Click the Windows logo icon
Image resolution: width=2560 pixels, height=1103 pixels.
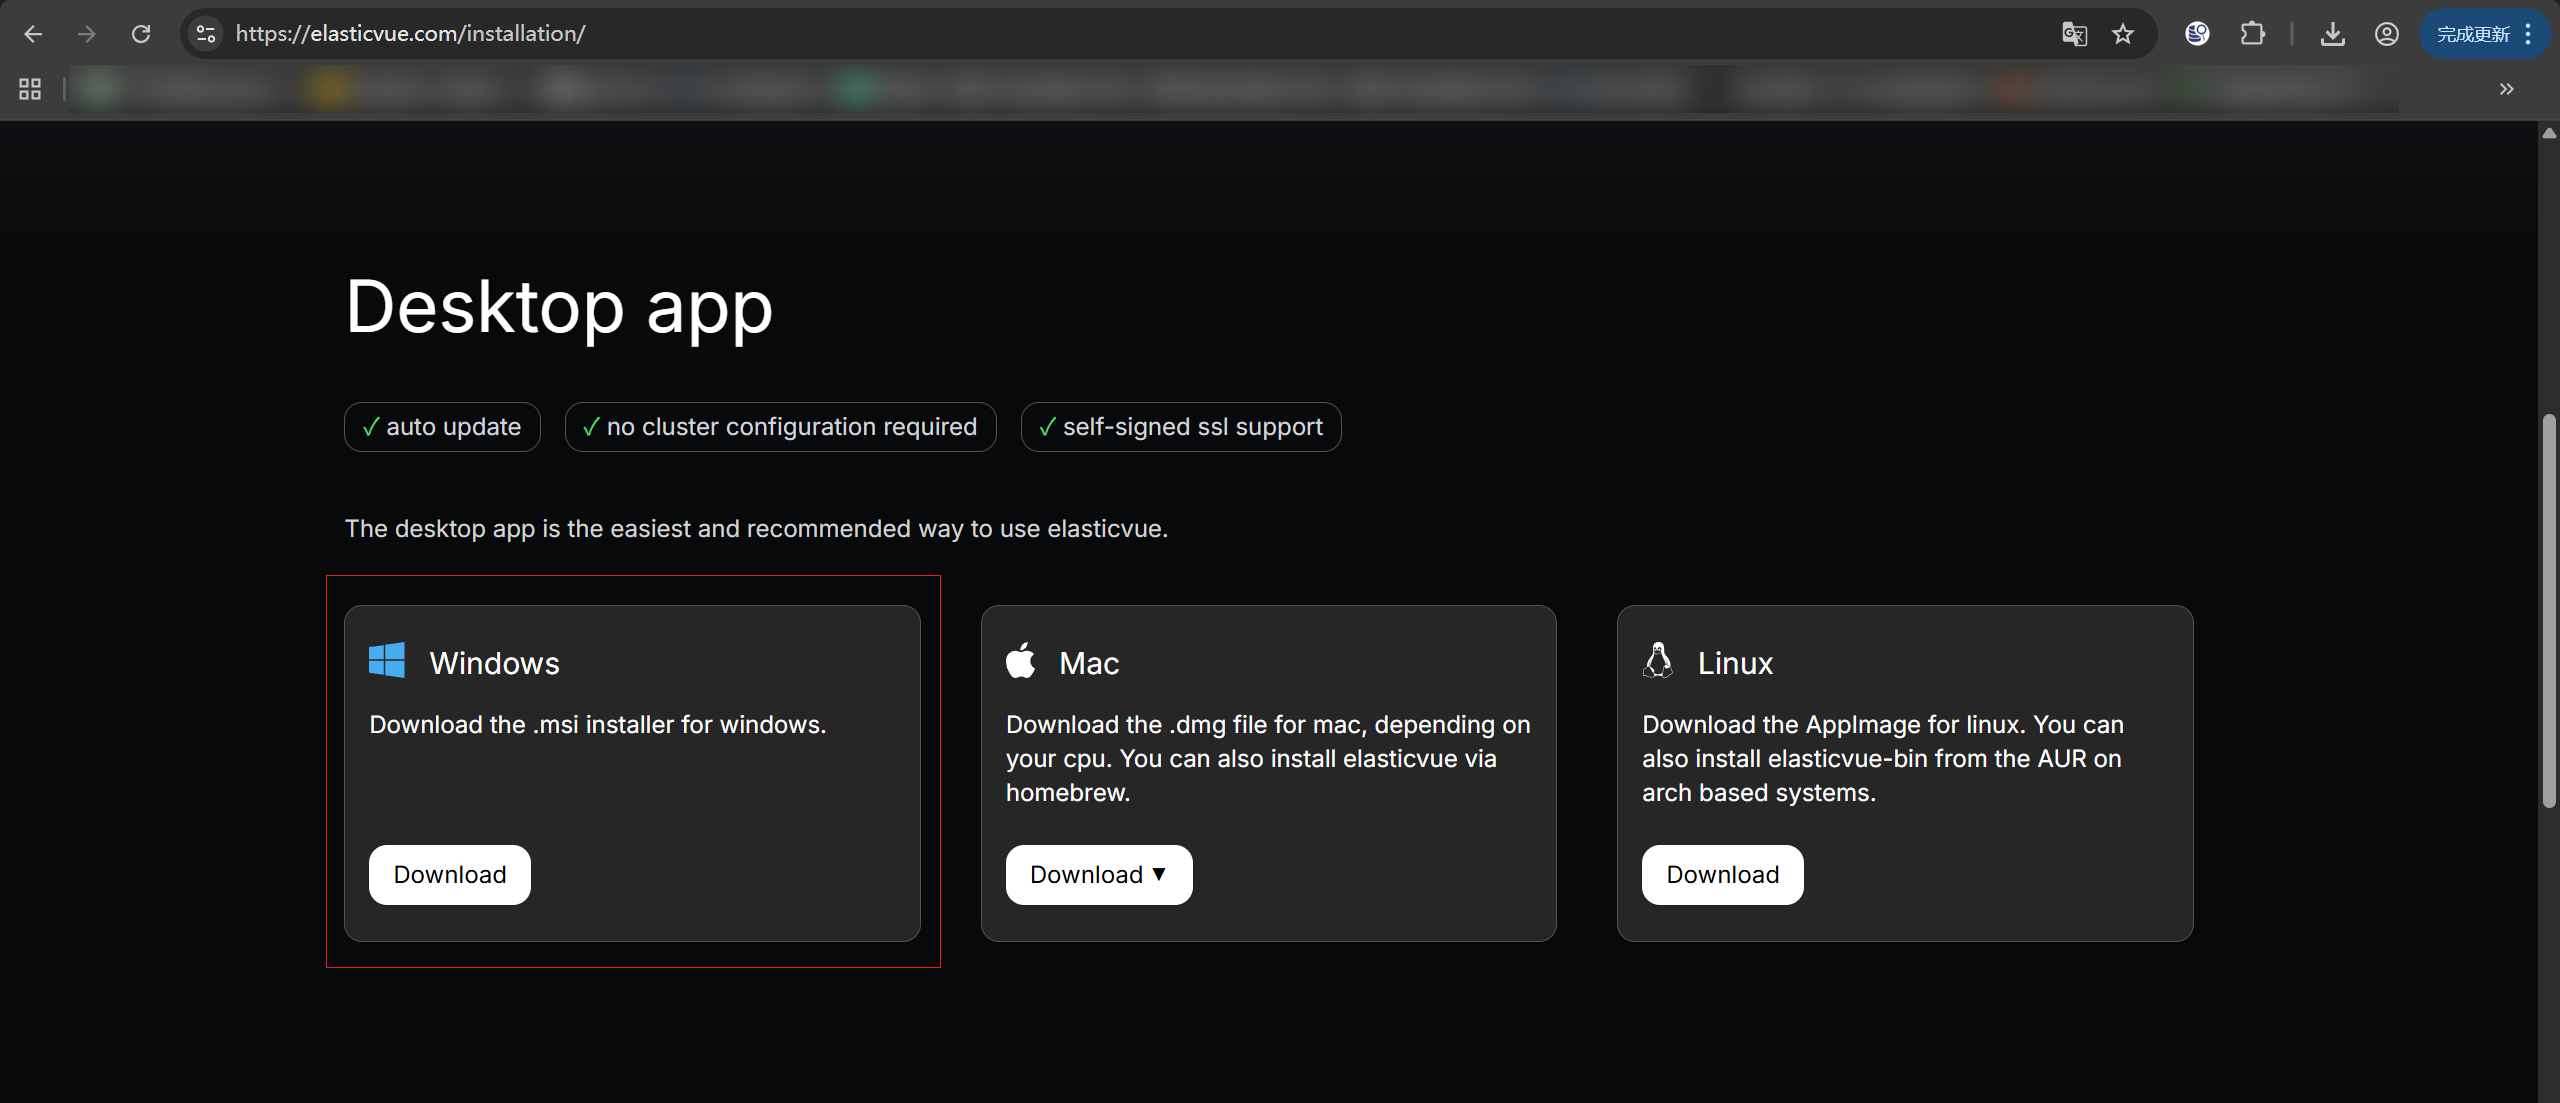387,661
